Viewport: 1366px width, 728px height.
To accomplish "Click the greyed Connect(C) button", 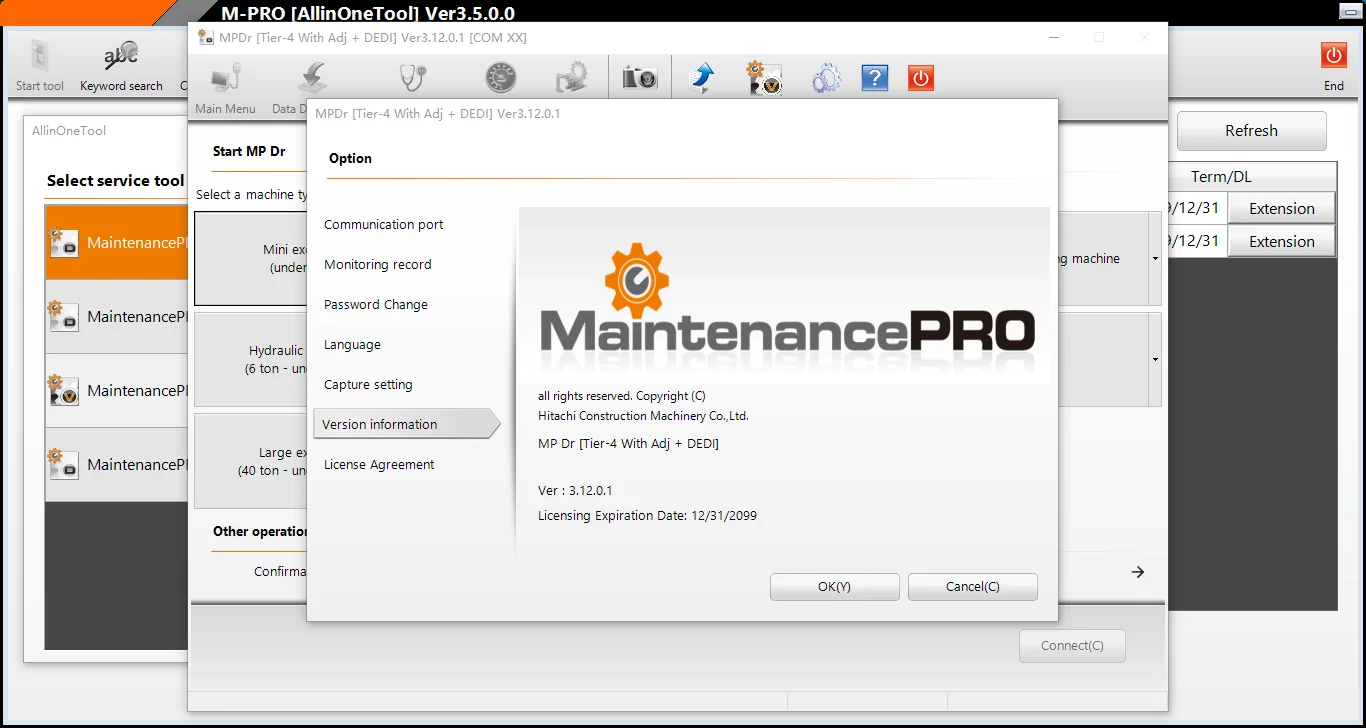I will point(1072,646).
